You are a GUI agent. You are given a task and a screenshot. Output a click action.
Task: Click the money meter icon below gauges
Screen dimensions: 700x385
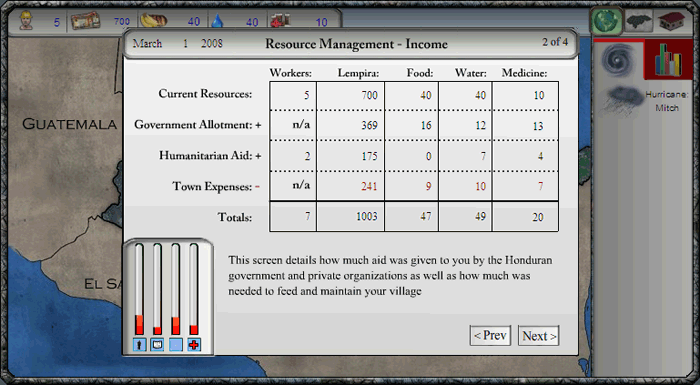pos(157,344)
